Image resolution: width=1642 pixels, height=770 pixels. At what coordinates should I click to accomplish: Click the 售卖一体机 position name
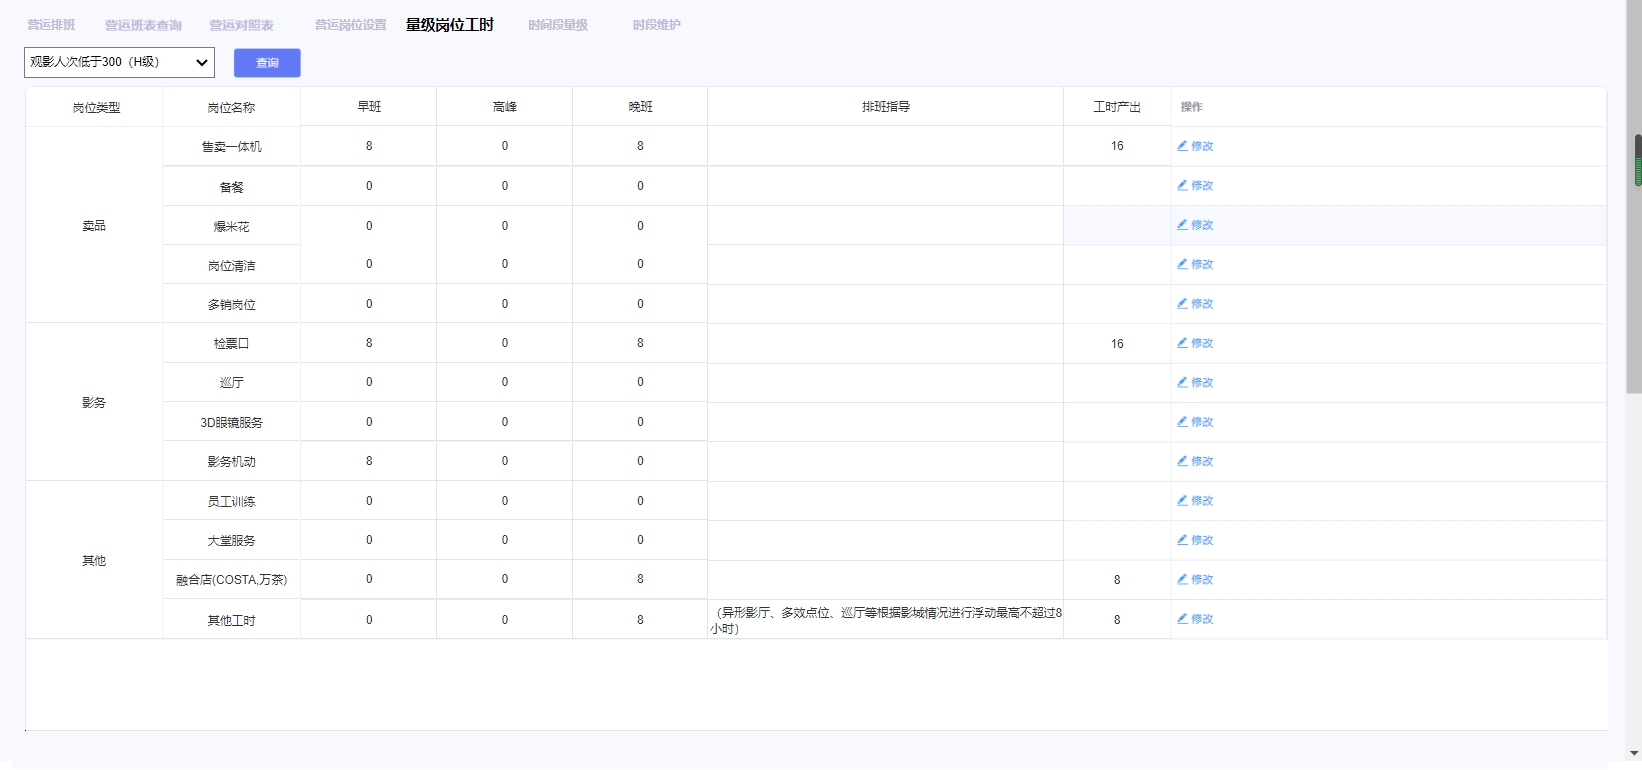tap(231, 146)
